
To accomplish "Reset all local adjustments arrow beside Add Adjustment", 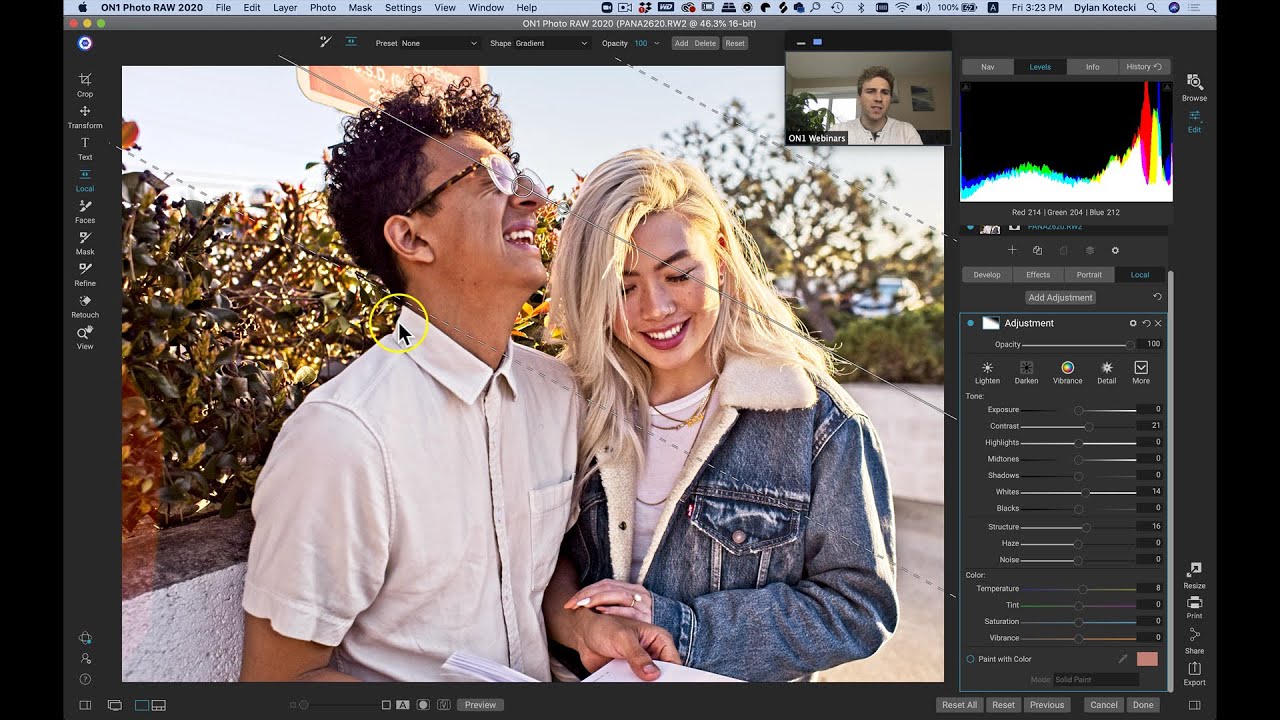I will 1157,297.
